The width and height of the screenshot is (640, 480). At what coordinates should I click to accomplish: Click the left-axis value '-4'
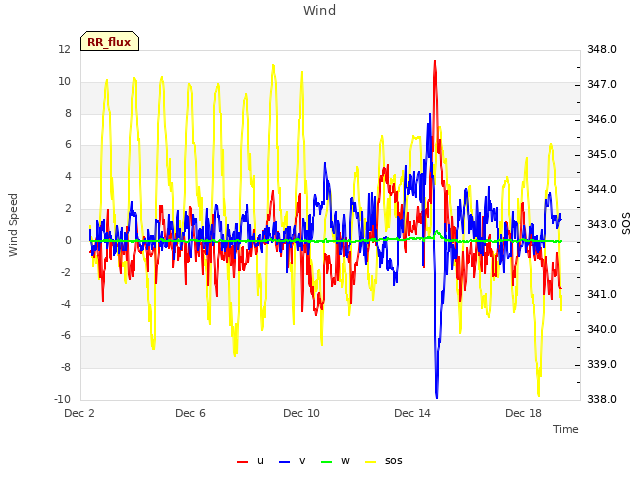(x=66, y=304)
